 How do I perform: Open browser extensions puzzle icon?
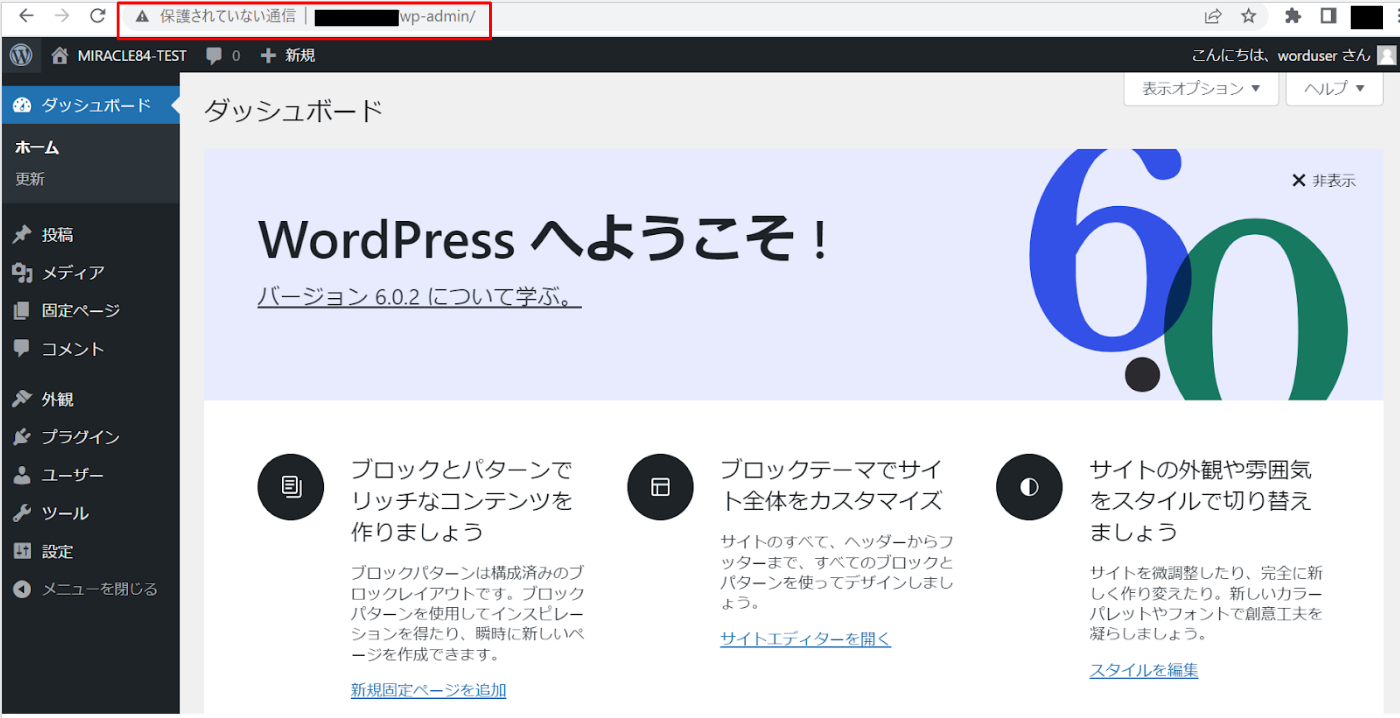[x=1292, y=16]
